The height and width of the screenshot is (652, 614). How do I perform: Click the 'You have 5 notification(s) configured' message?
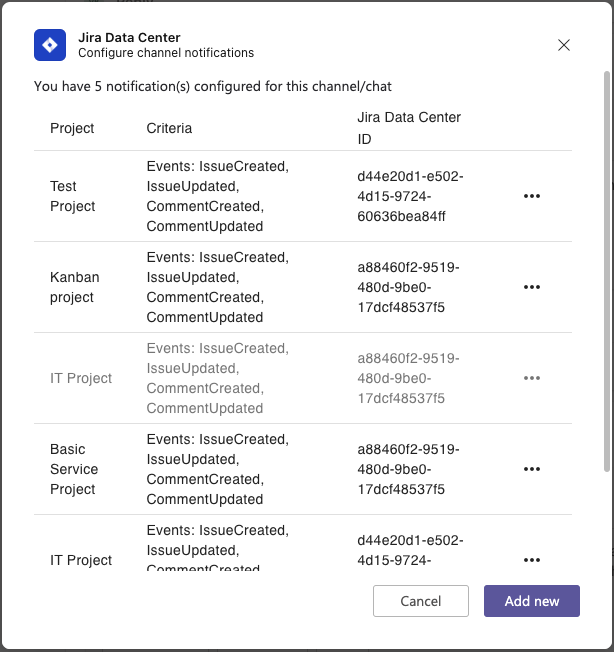click(213, 86)
